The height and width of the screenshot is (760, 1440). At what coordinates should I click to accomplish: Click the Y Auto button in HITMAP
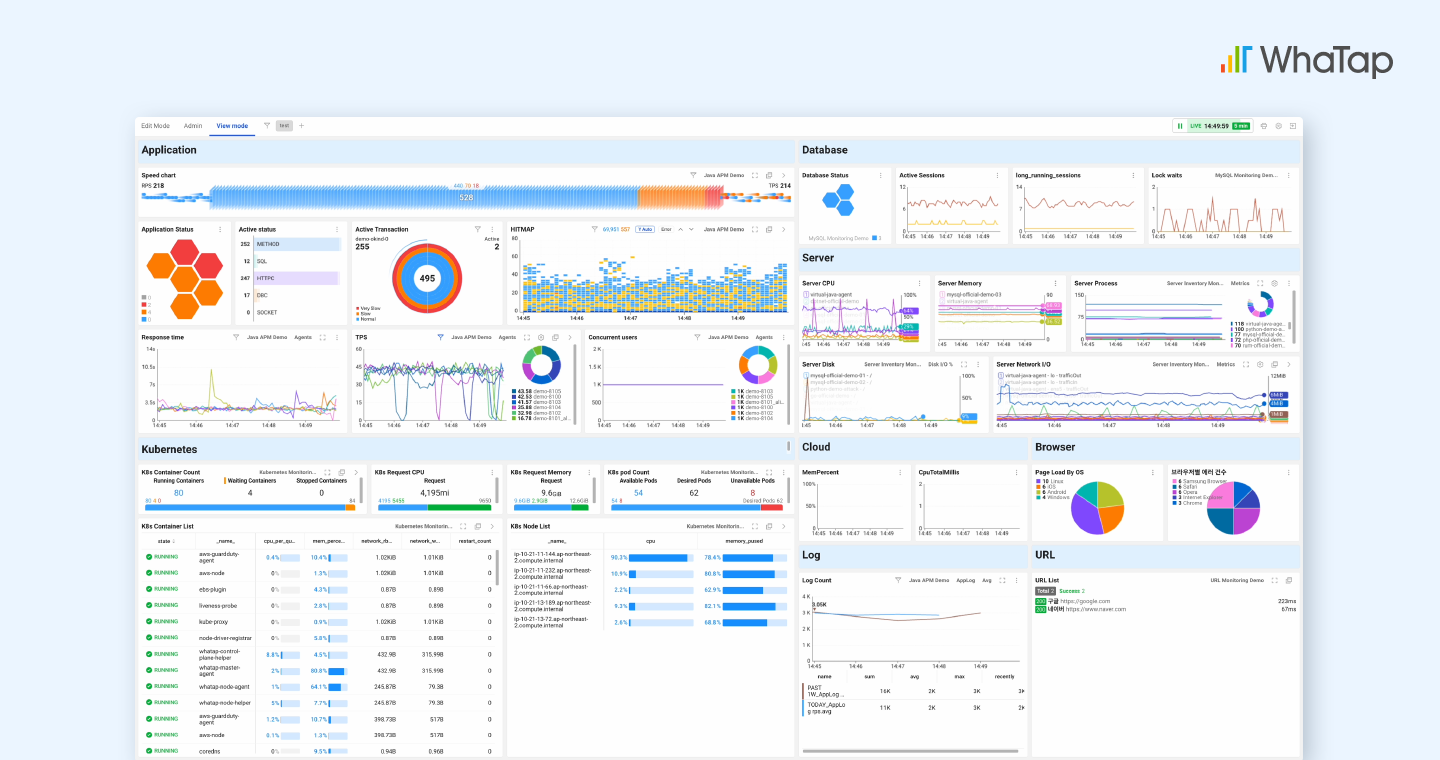(x=645, y=229)
